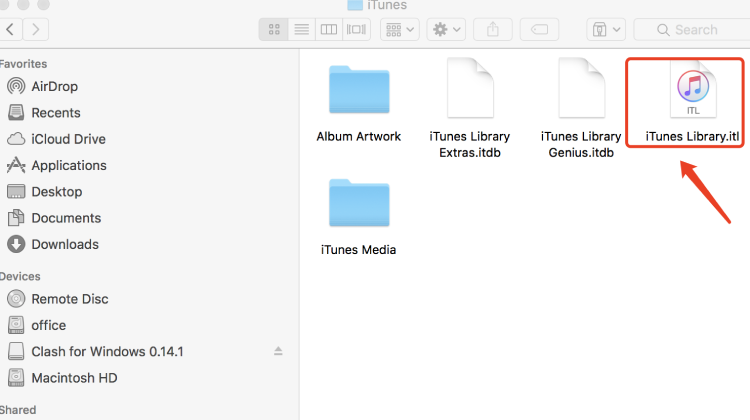The width and height of the screenshot is (750, 420).
Task: Open the gear Action menu
Action: coord(446,30)
